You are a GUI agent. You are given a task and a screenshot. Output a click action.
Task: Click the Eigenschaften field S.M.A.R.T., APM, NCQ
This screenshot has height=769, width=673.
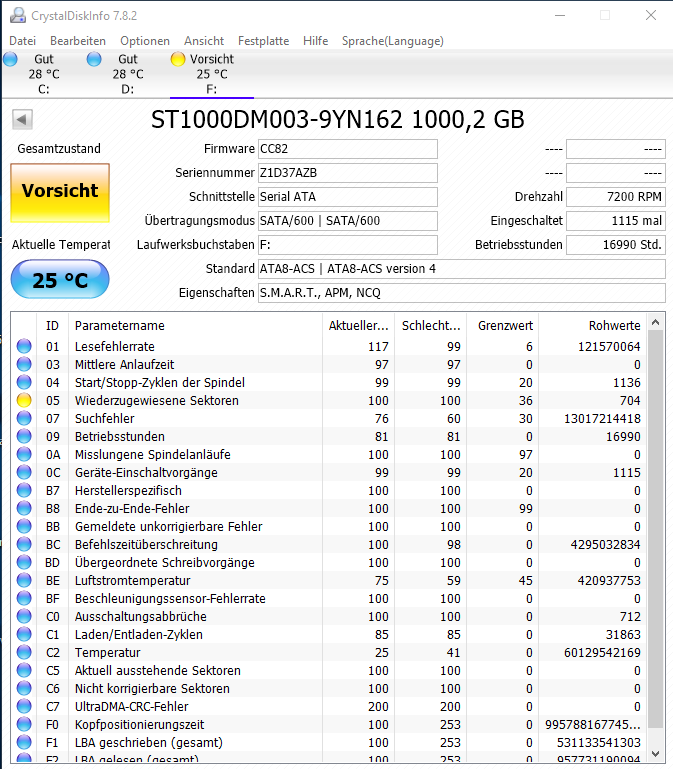(x=462, y=293)
